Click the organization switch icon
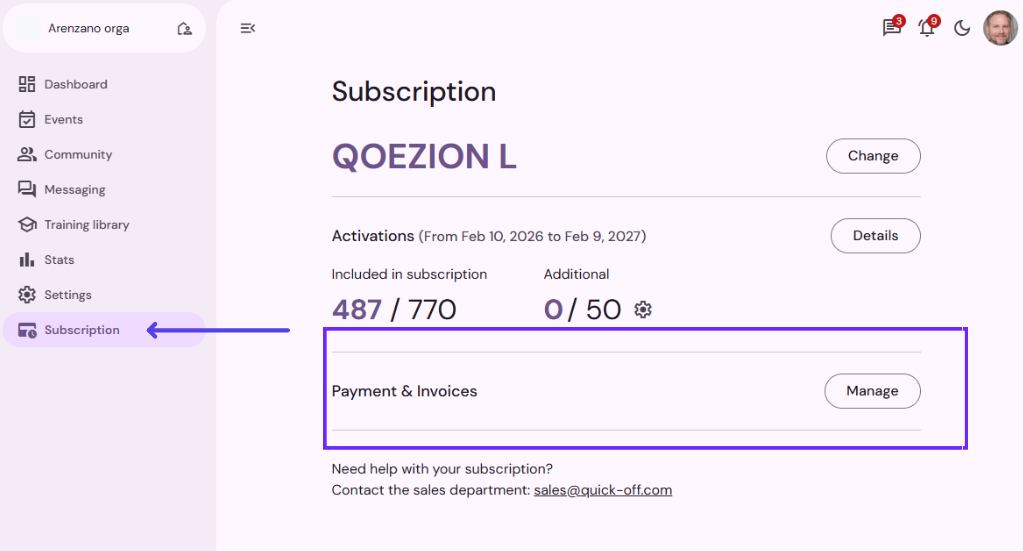 click(x=184, y=29)
